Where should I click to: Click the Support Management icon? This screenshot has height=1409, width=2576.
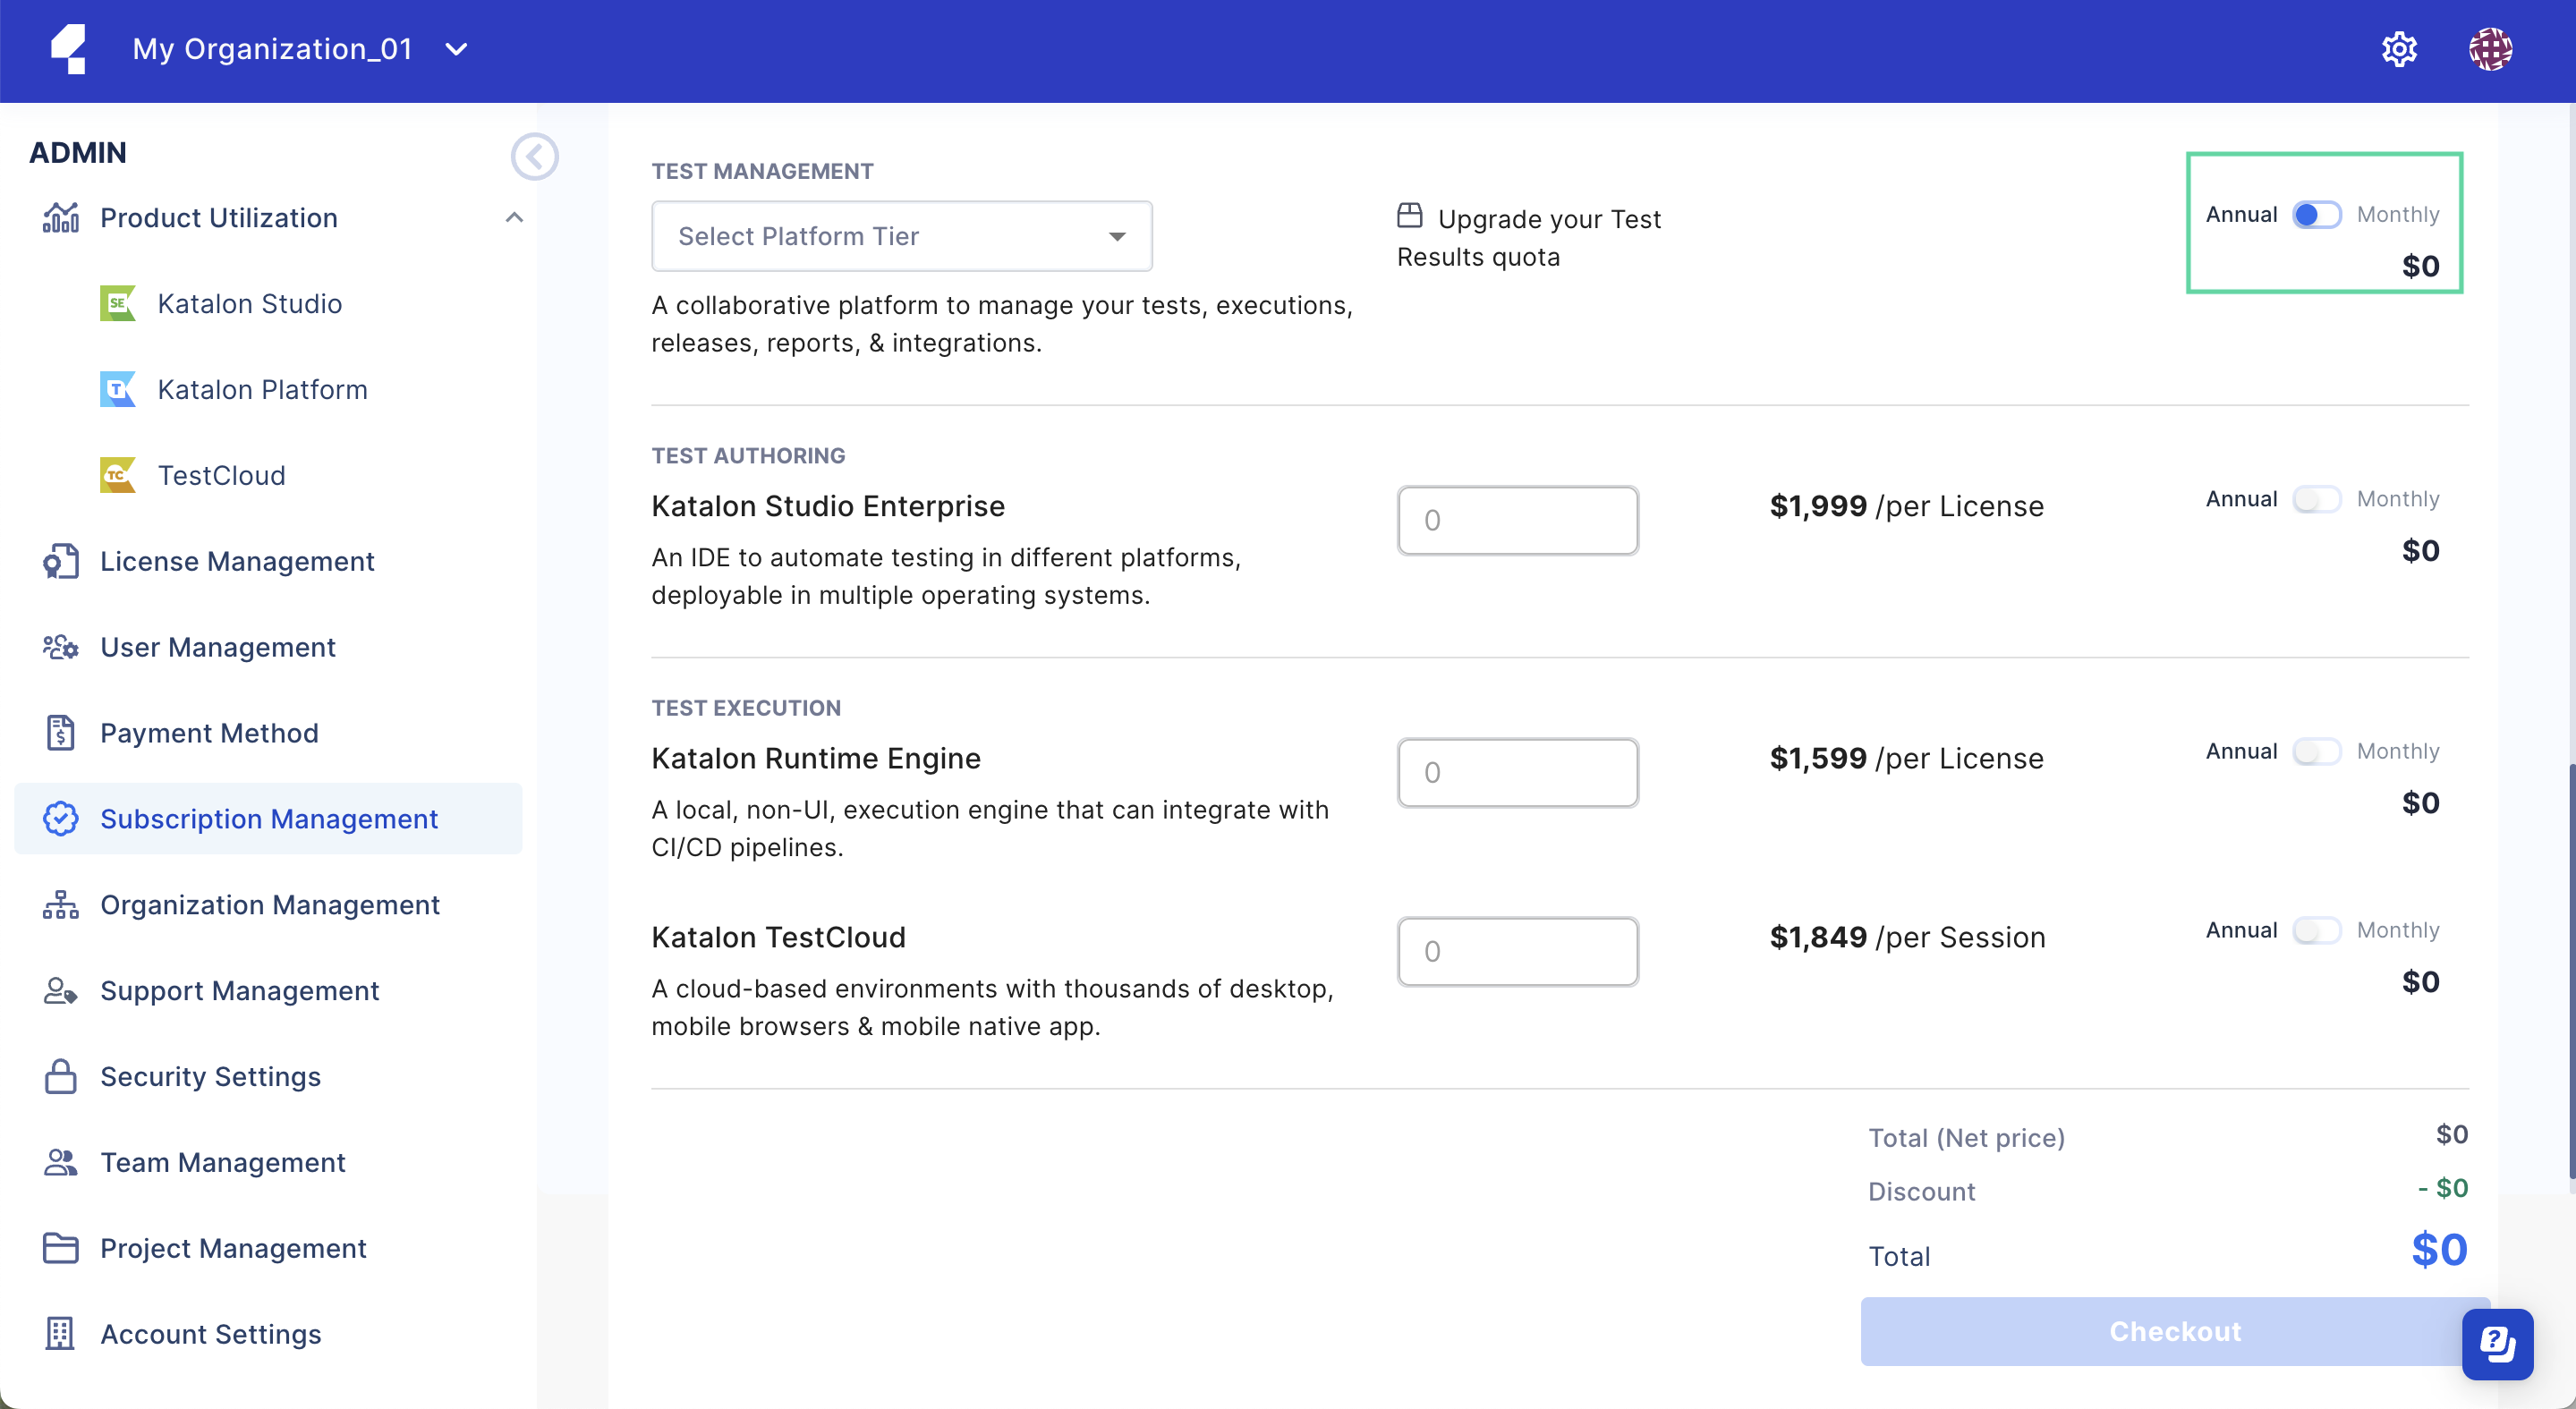point(61,991)
